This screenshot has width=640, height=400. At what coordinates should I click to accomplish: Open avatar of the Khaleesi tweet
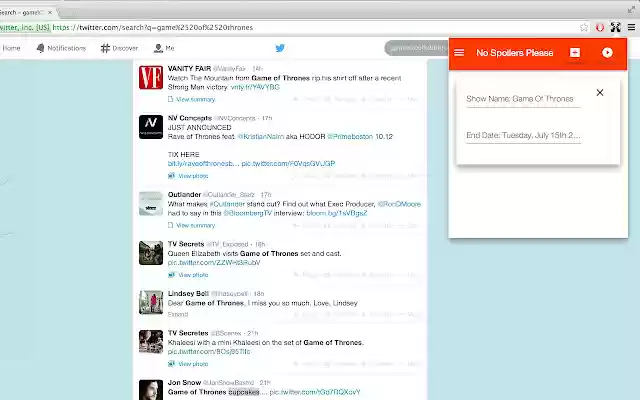point(151,342)
